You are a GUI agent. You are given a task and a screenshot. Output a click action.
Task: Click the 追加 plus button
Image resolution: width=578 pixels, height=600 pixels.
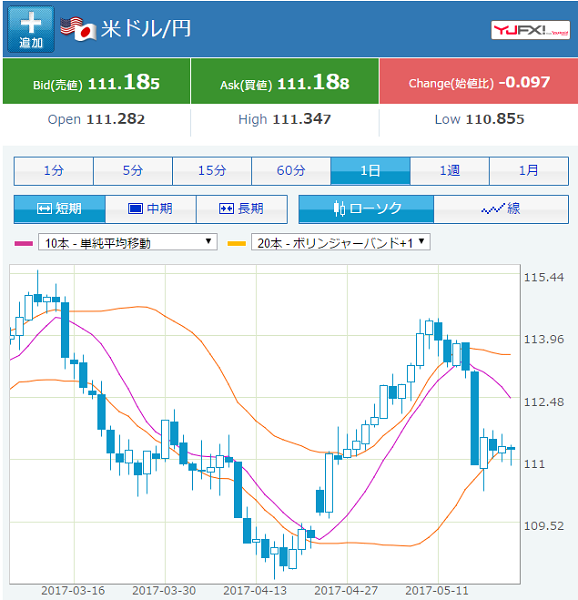31,29
